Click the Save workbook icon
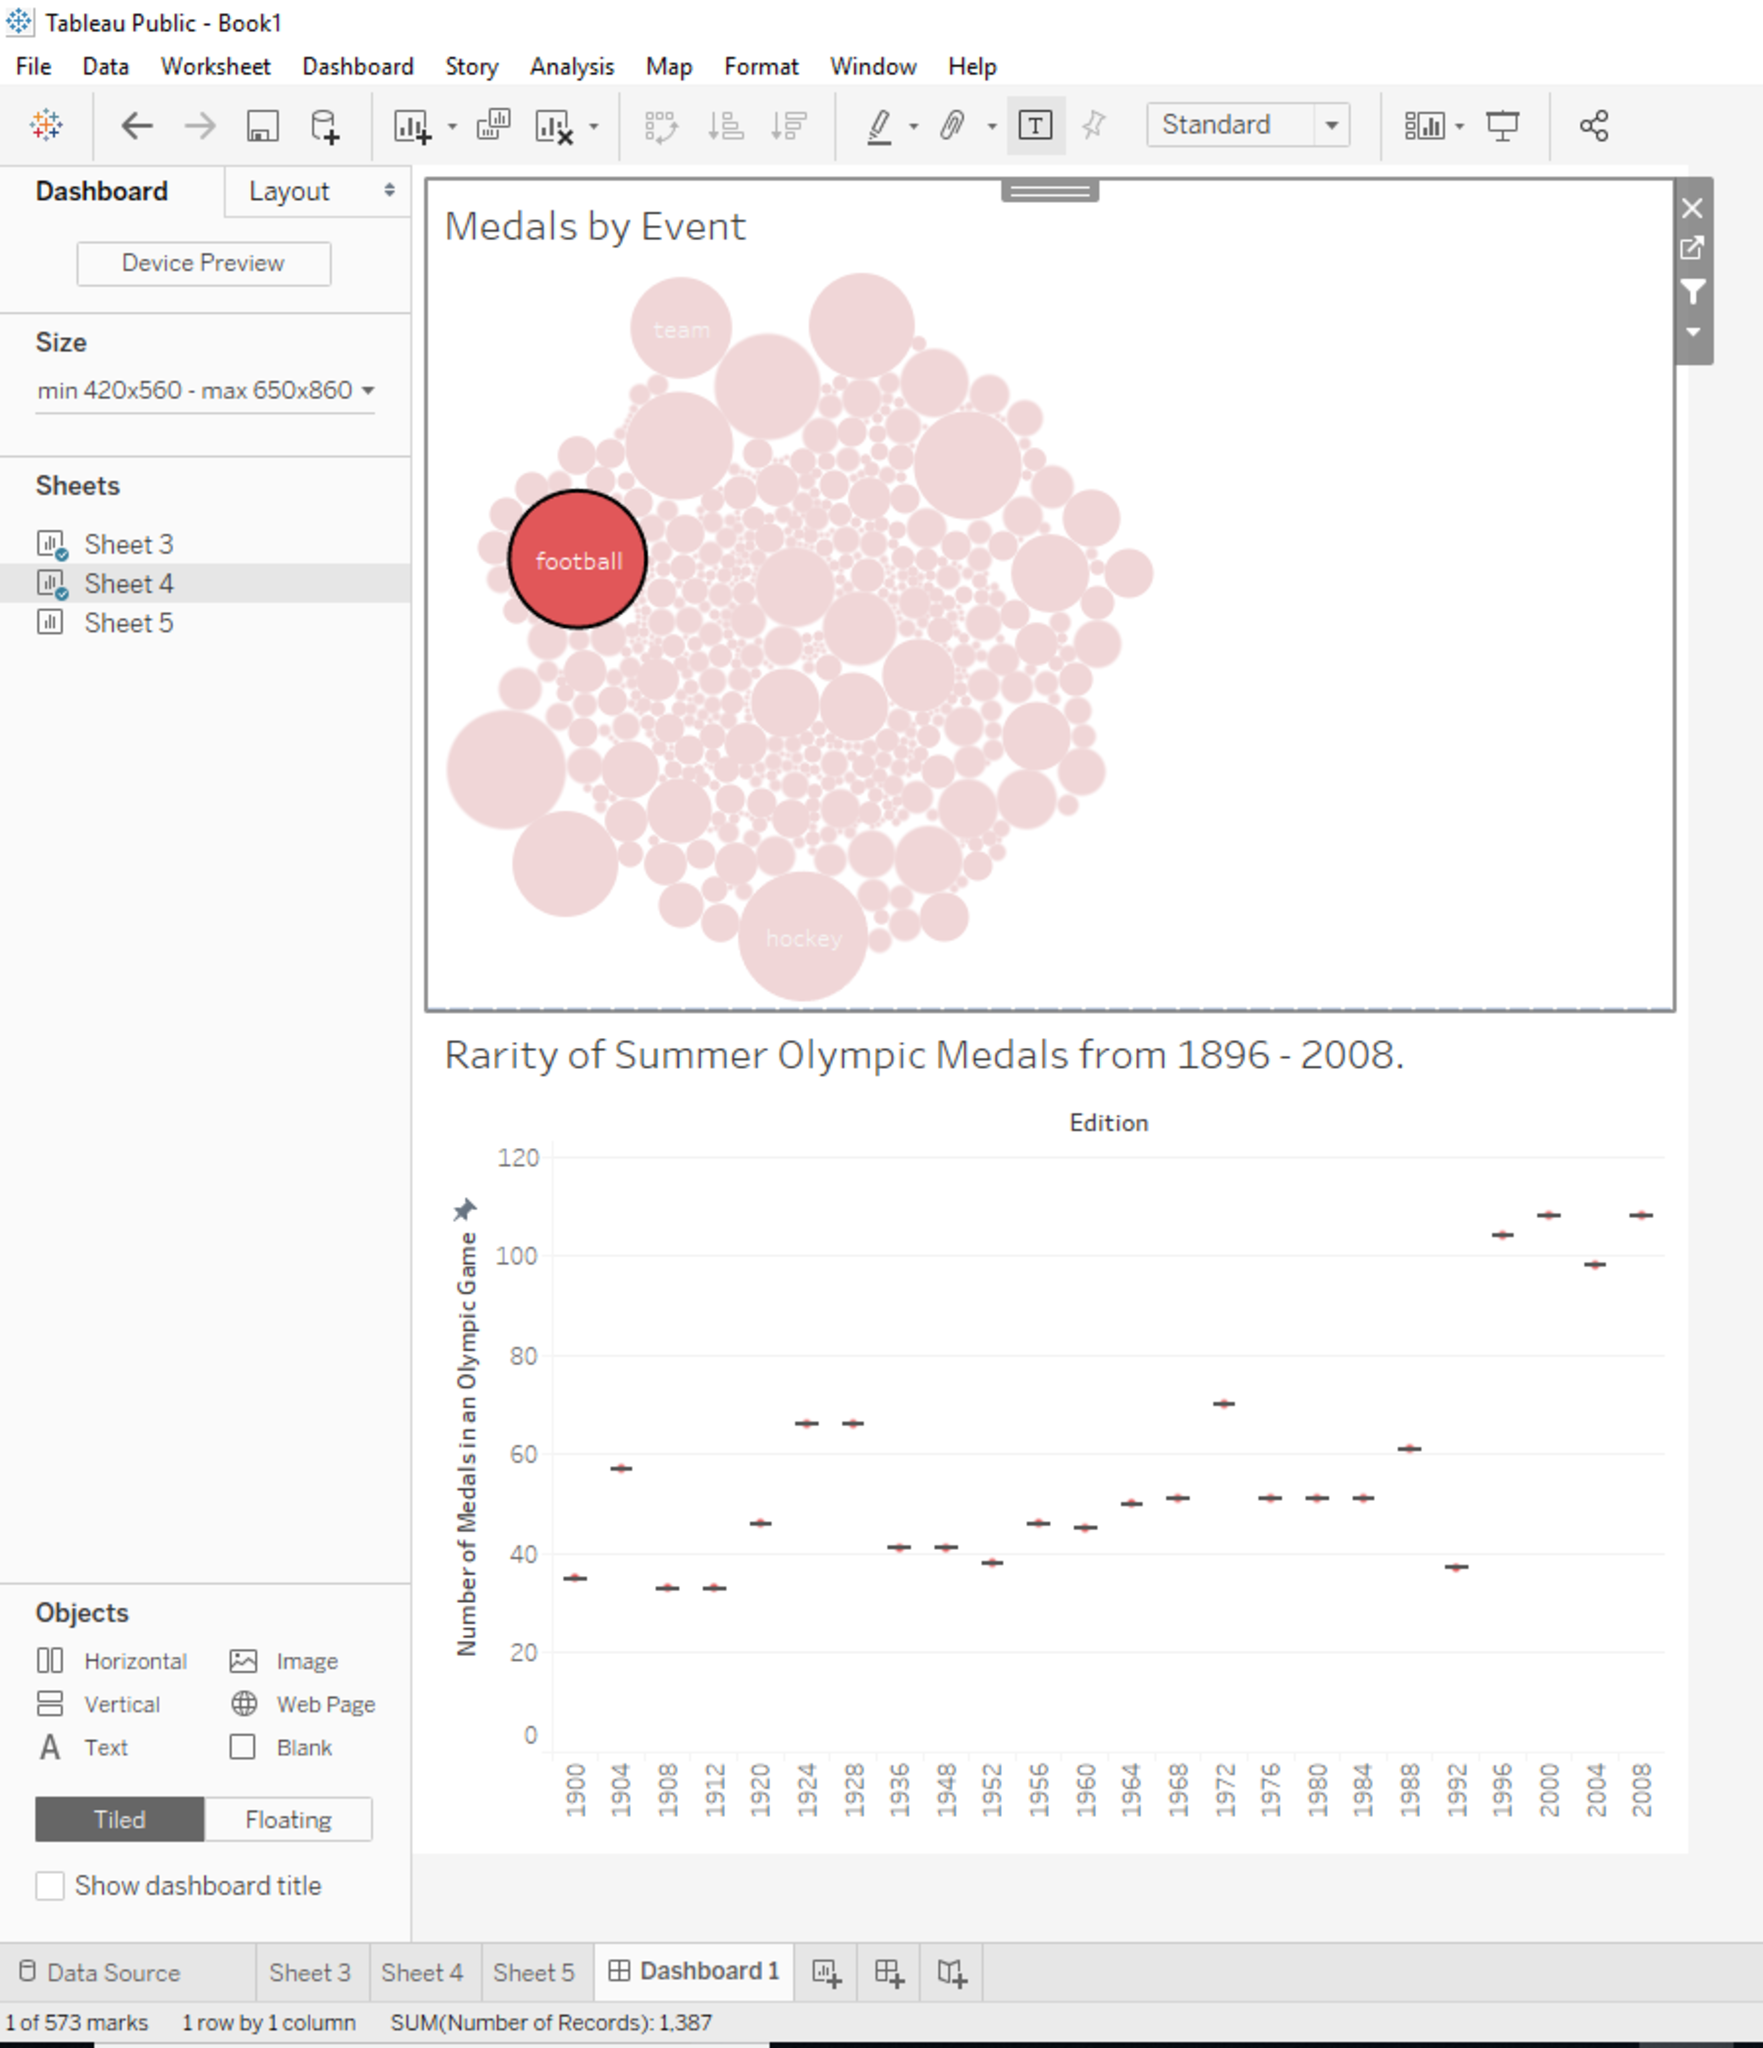The image size is (1763, 2048). tap(262, 126)
